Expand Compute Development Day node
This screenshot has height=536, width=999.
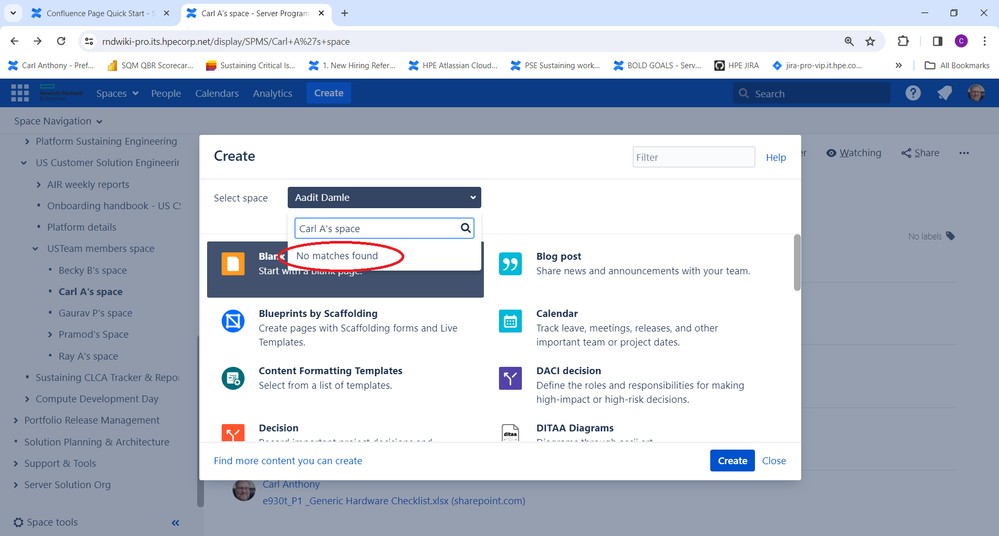pos(26,399)
